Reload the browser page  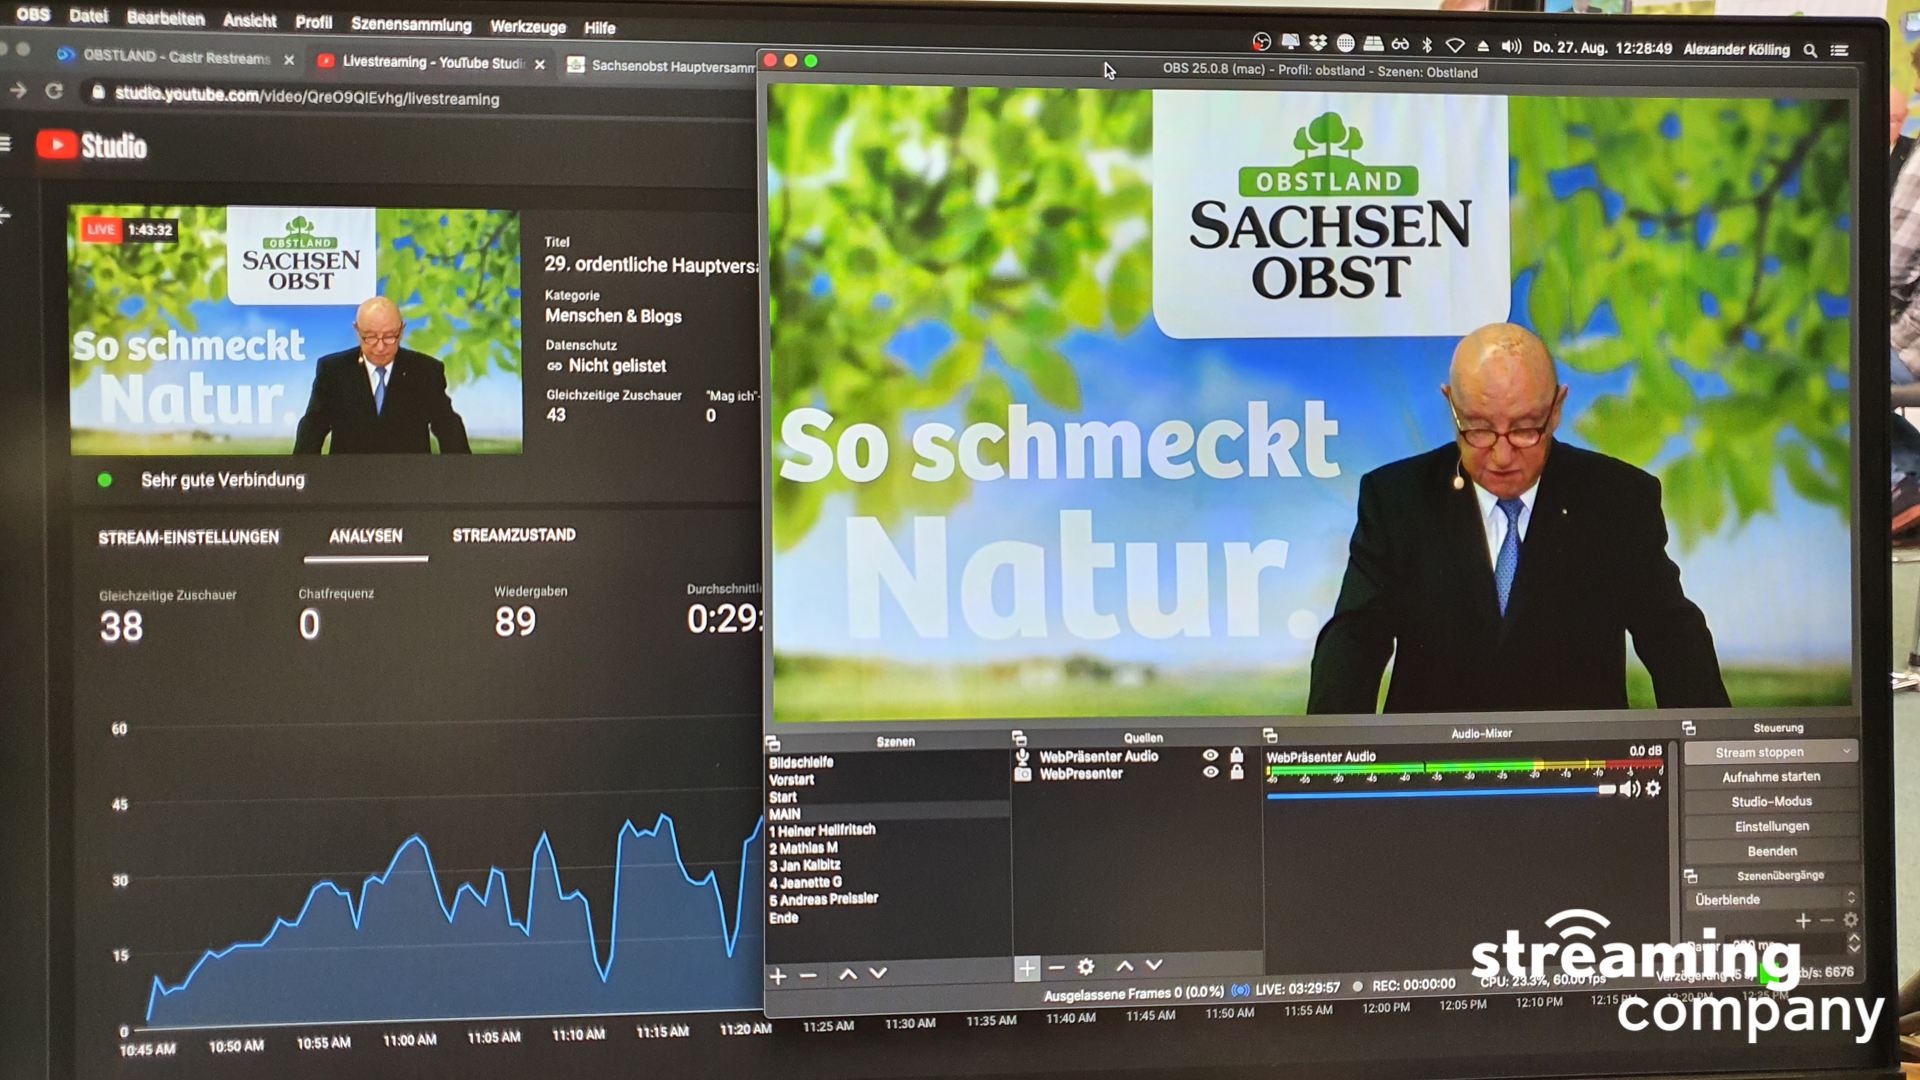click(x=54, y=91)
